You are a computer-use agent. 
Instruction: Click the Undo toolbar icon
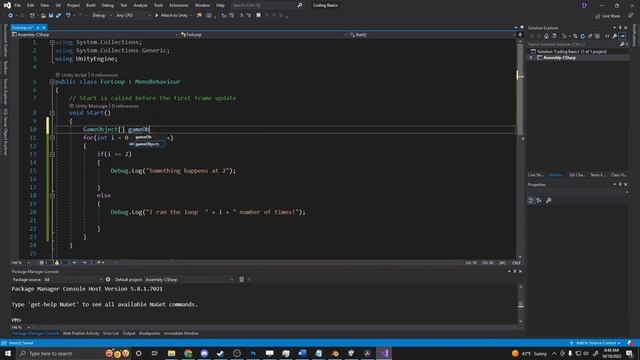tap(68, 16)
